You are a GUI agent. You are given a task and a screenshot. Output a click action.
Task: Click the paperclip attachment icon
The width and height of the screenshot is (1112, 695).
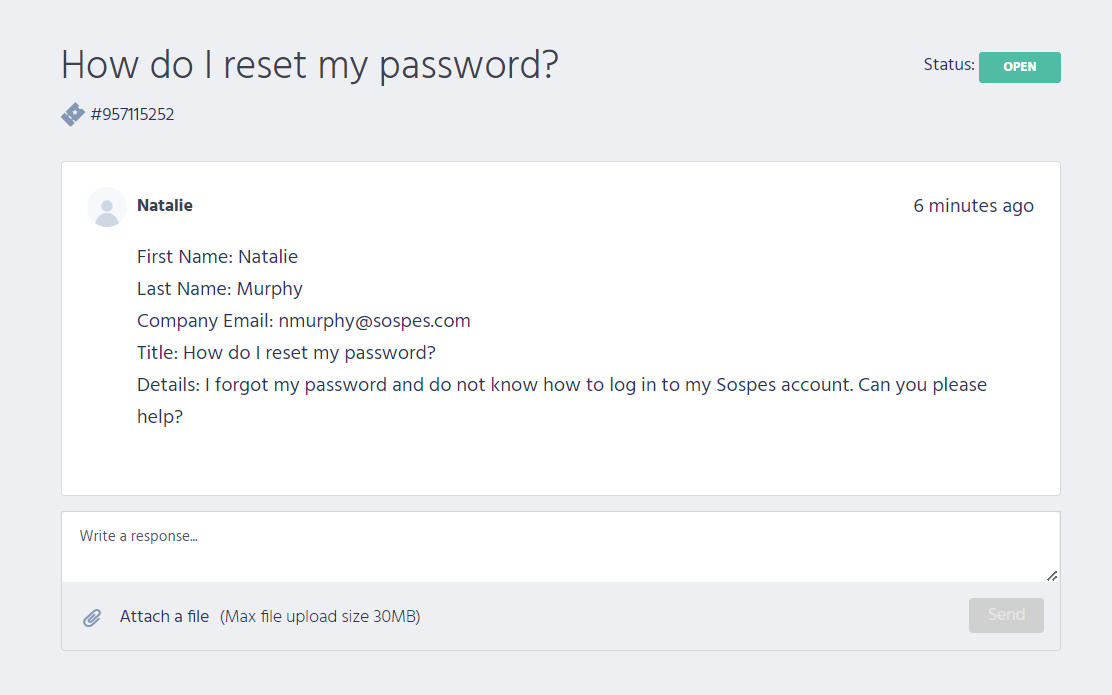click(x=92, y=618)
